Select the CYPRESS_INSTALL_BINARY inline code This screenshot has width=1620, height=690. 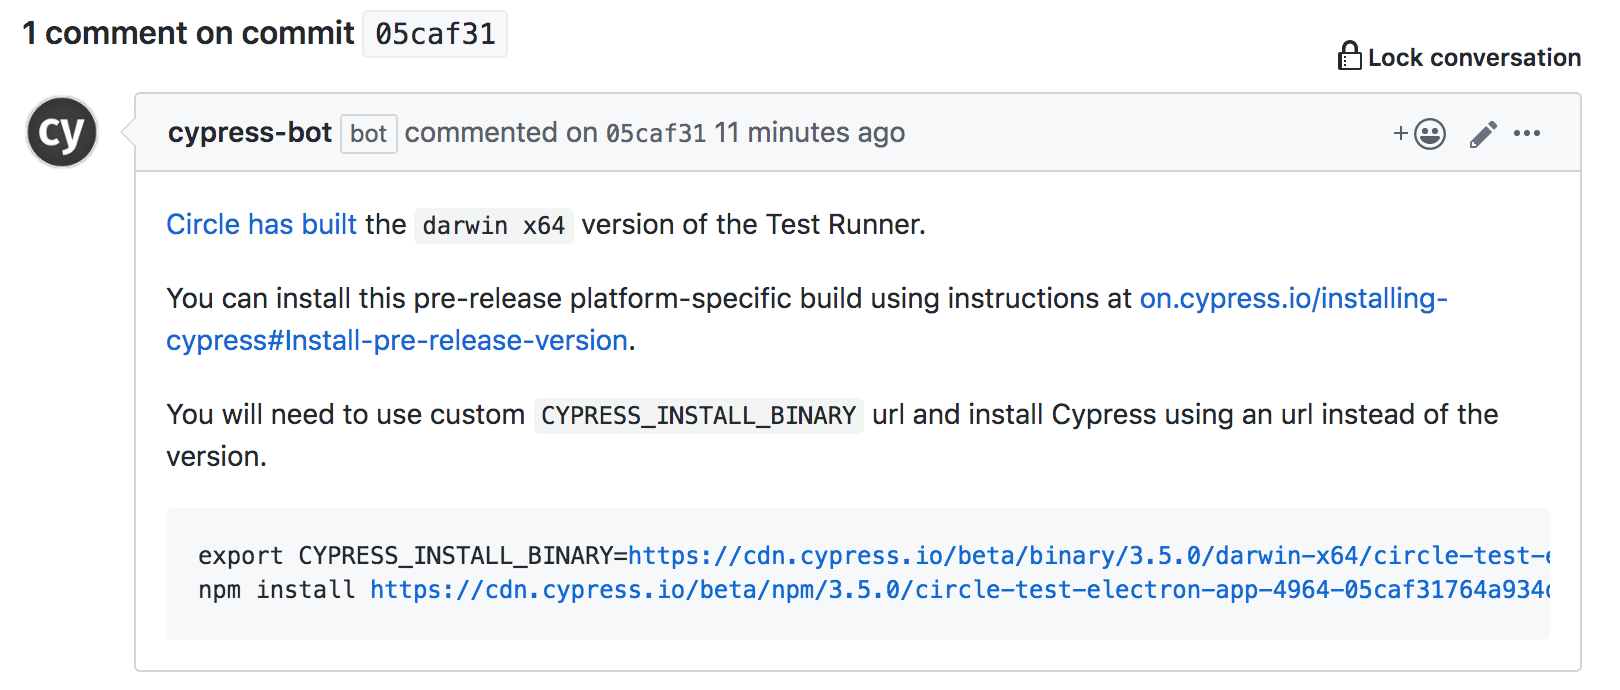point(699,415)
